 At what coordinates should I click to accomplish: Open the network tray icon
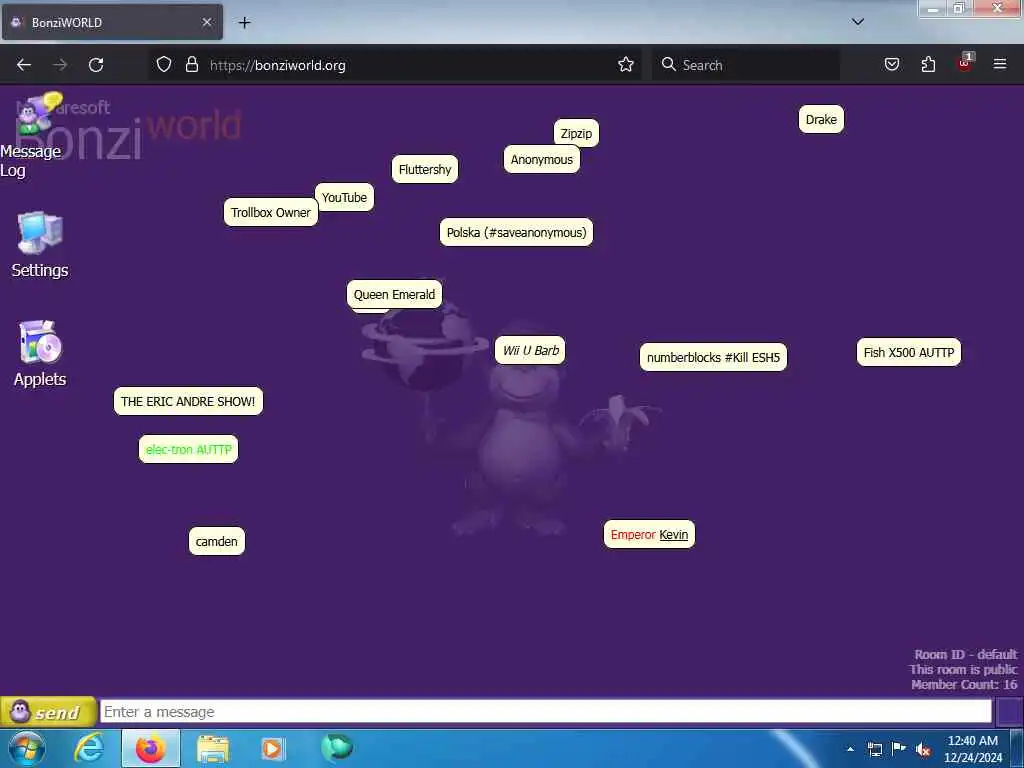(x=874, y=749)
